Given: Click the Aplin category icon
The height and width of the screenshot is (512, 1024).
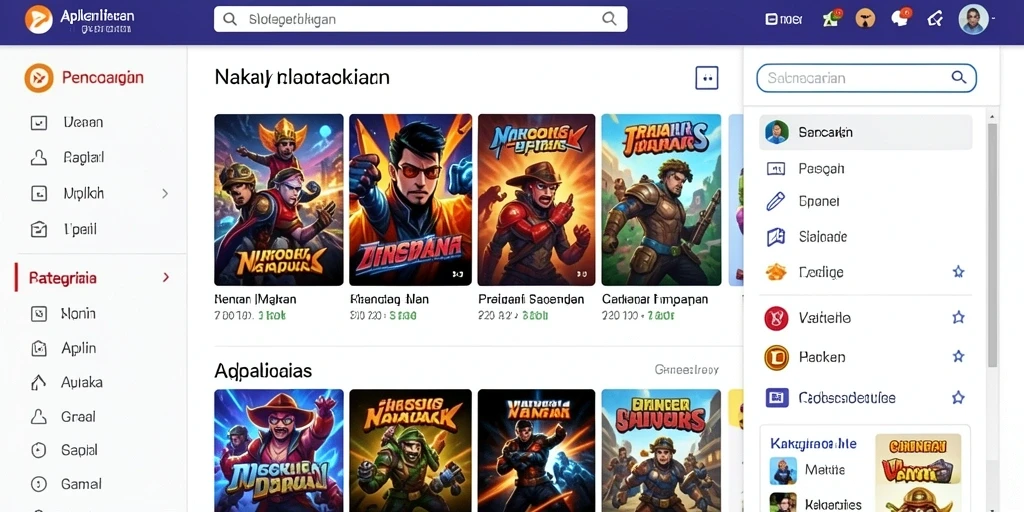Looking at the screenshot, I should (39, 349).
